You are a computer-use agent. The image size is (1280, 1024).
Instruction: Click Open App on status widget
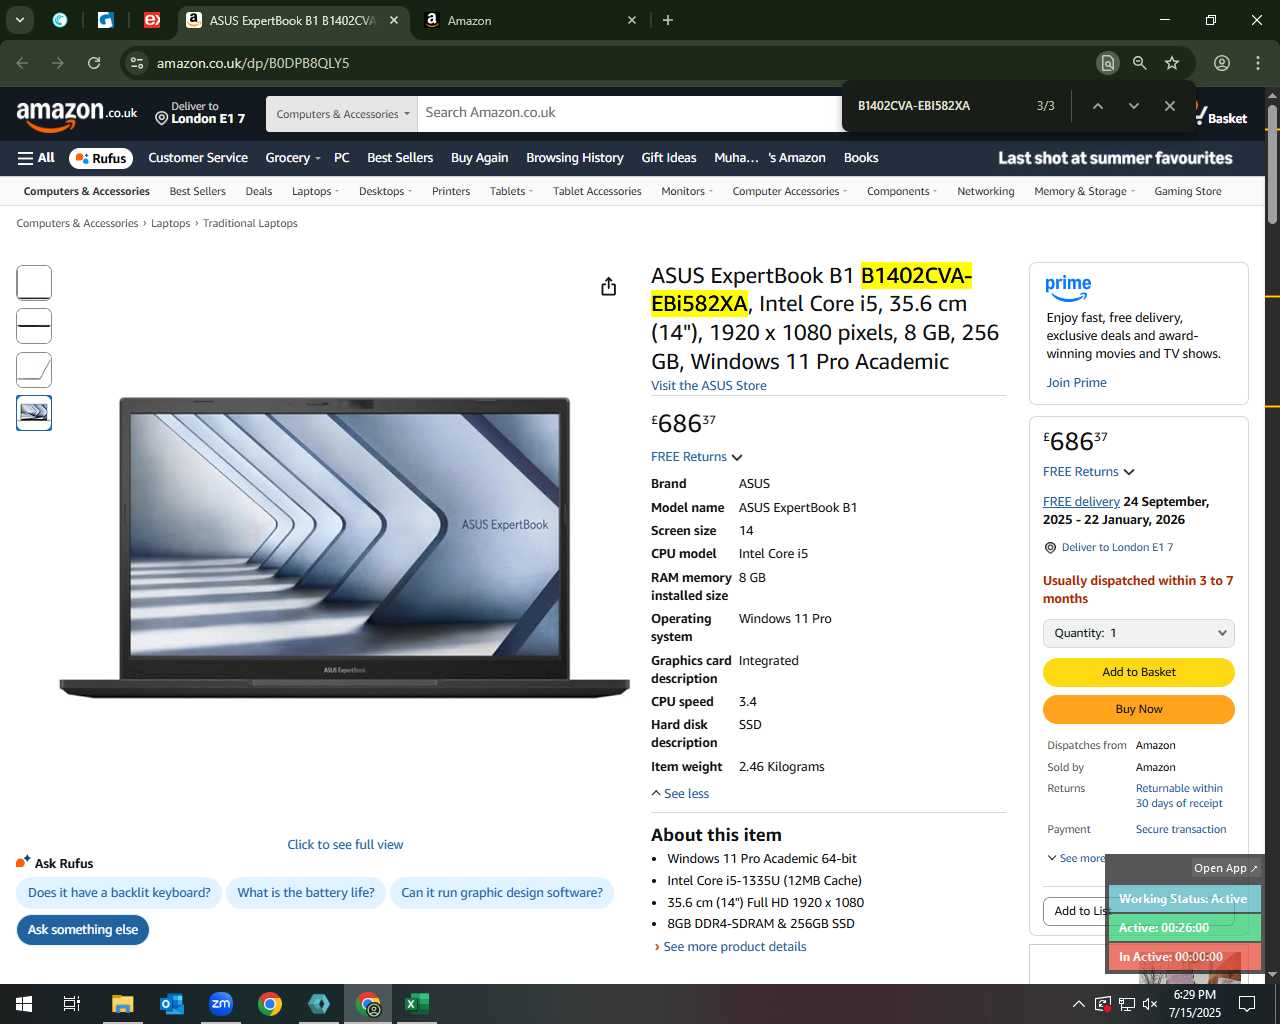1225,868
